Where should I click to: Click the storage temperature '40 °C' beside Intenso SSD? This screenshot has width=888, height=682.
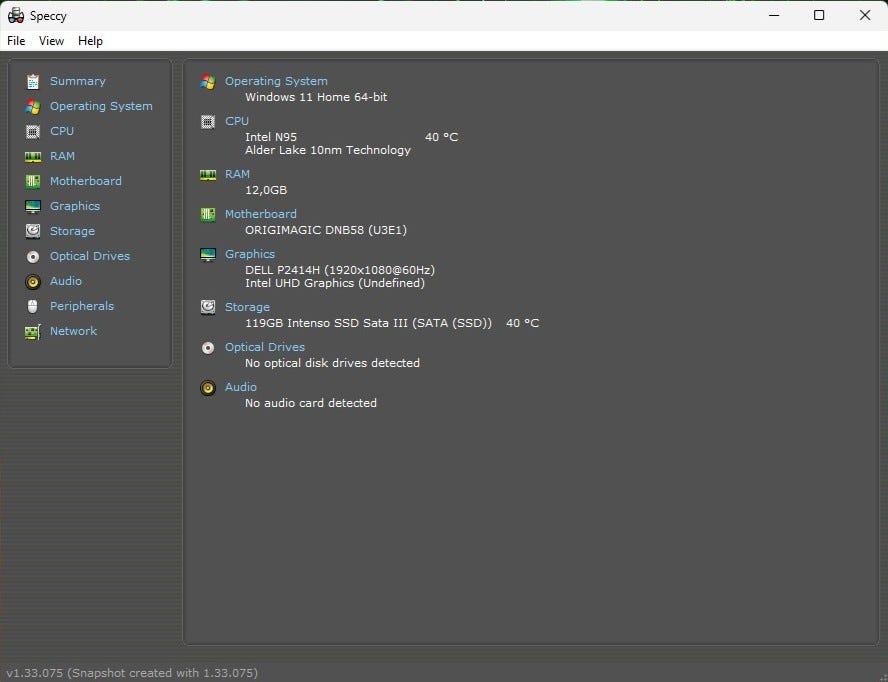[x=522, y=323]
